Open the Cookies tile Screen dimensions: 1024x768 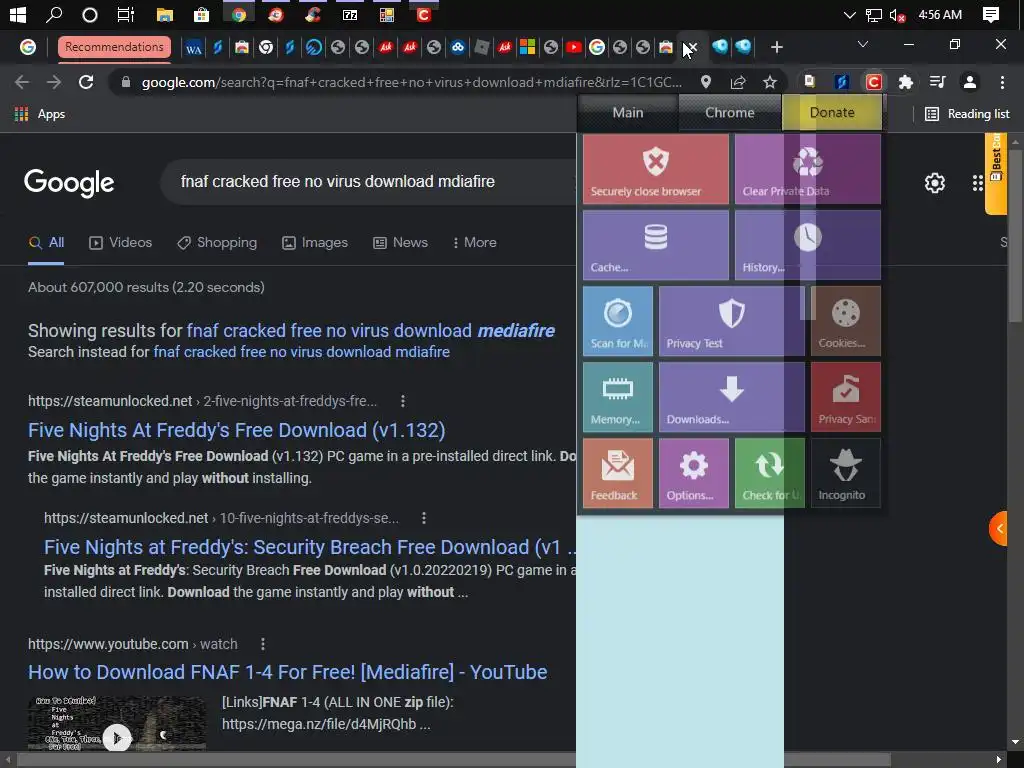(846, 321)
